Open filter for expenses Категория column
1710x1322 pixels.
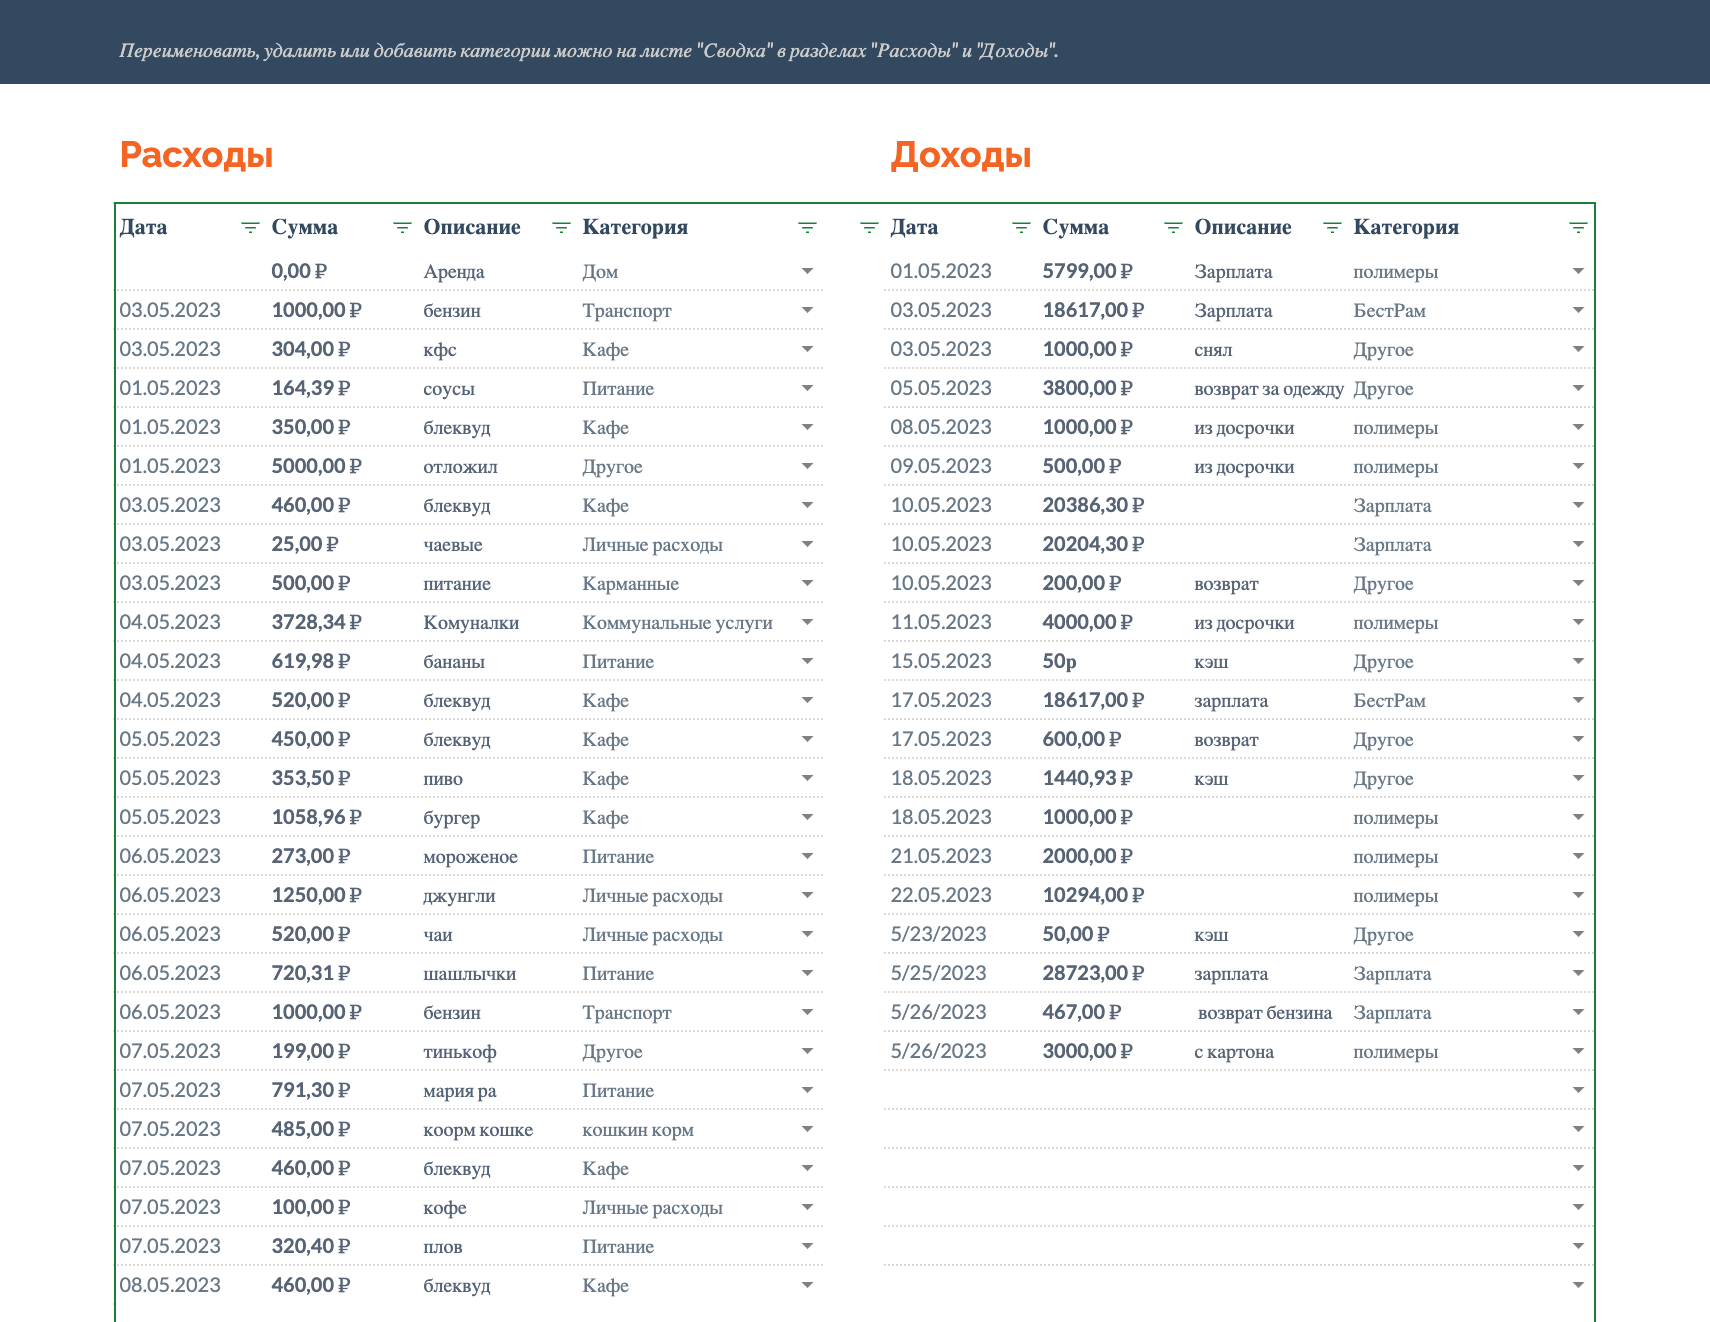point(807,228)
